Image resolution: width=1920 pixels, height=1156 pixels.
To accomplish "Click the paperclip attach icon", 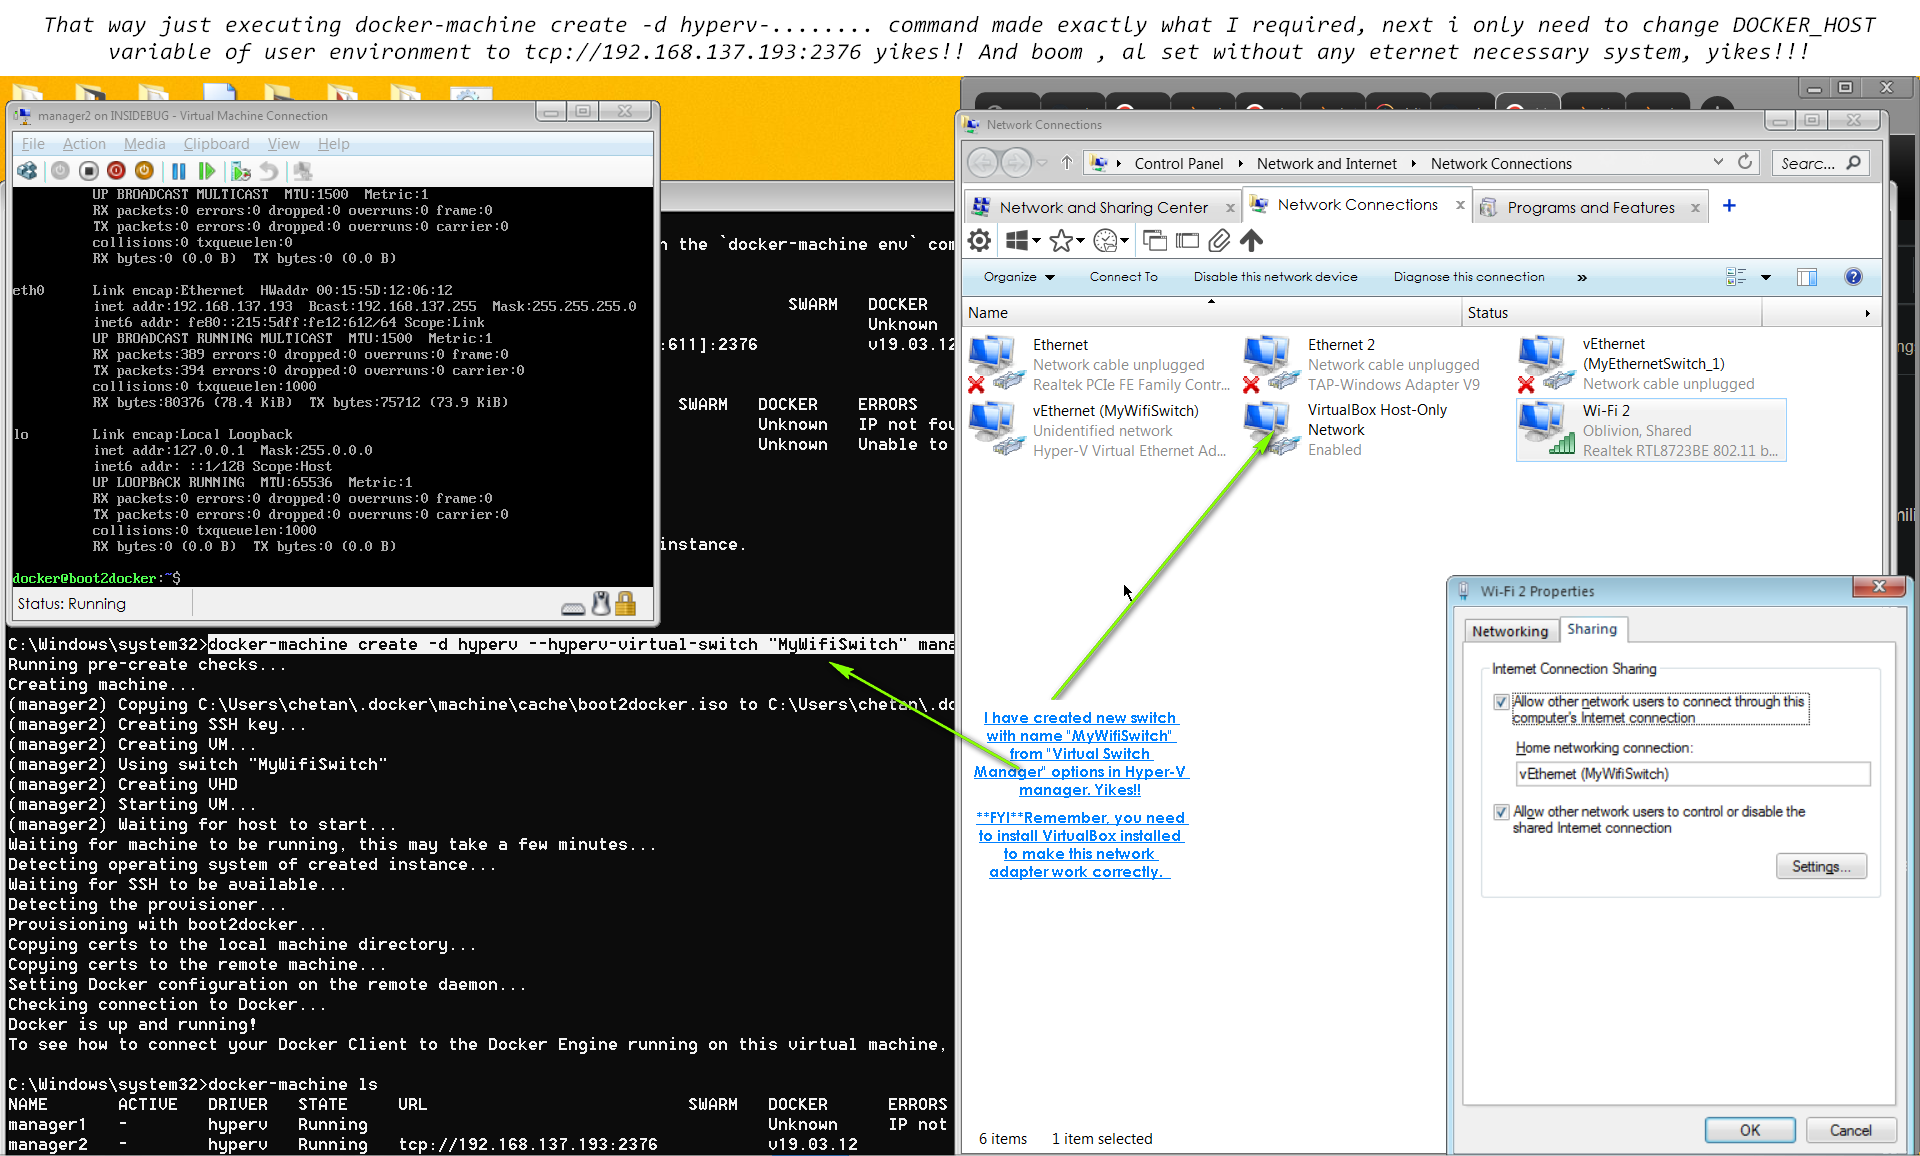I will 1219,240.
